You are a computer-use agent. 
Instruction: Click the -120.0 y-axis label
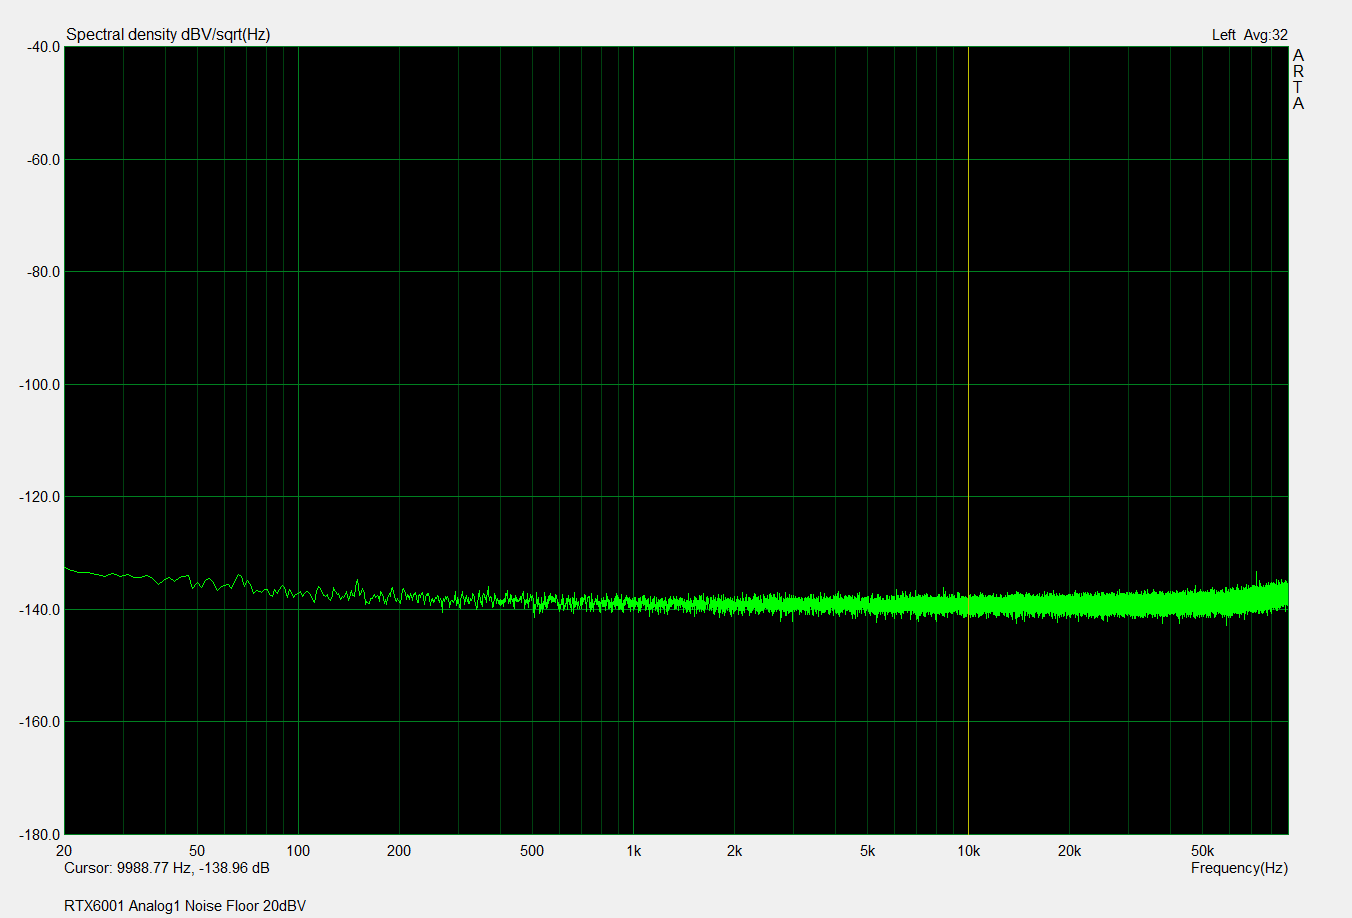(40, 497)
